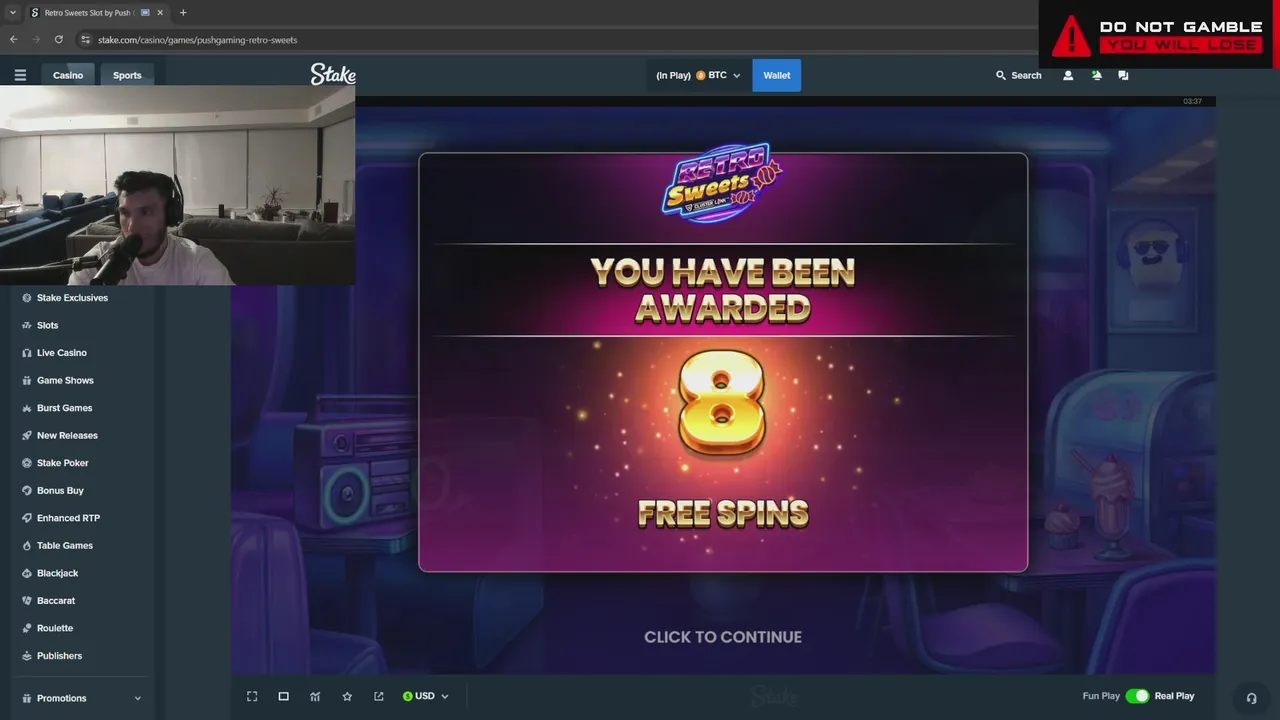The height and width of the screenshot is (720, 1280).
Task: Add game to favourites star icon
Action: tap(347, 696)
